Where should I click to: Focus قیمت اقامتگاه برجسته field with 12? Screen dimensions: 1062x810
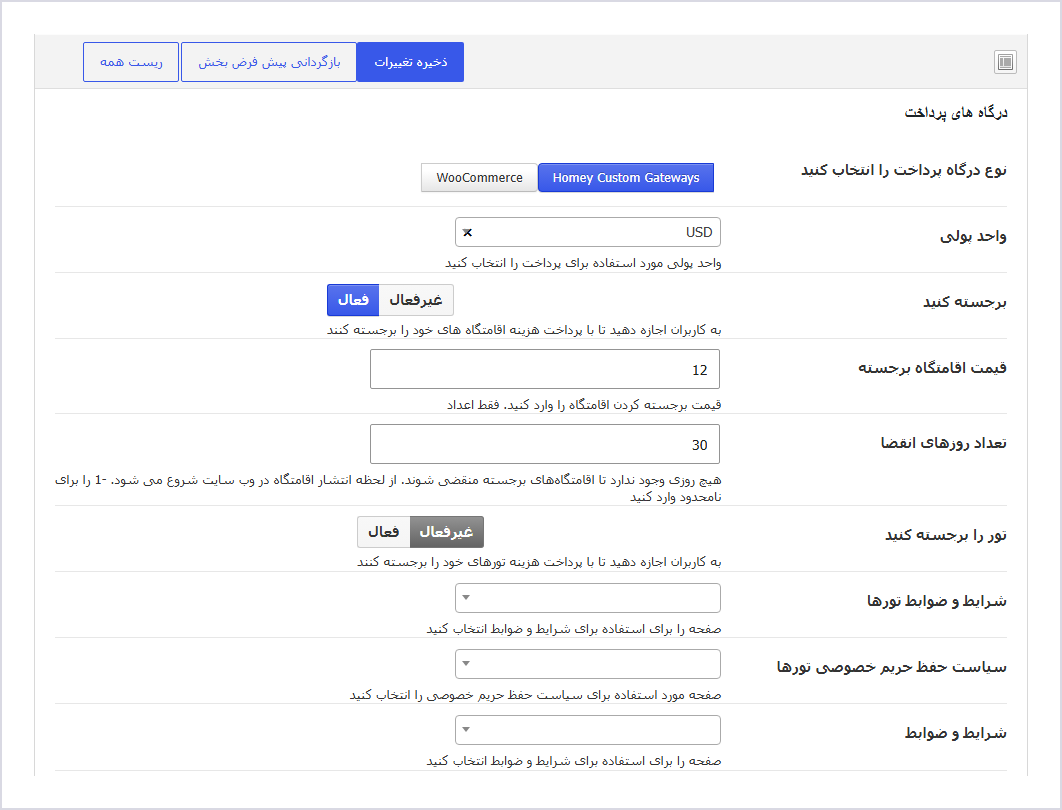(545, 369)
